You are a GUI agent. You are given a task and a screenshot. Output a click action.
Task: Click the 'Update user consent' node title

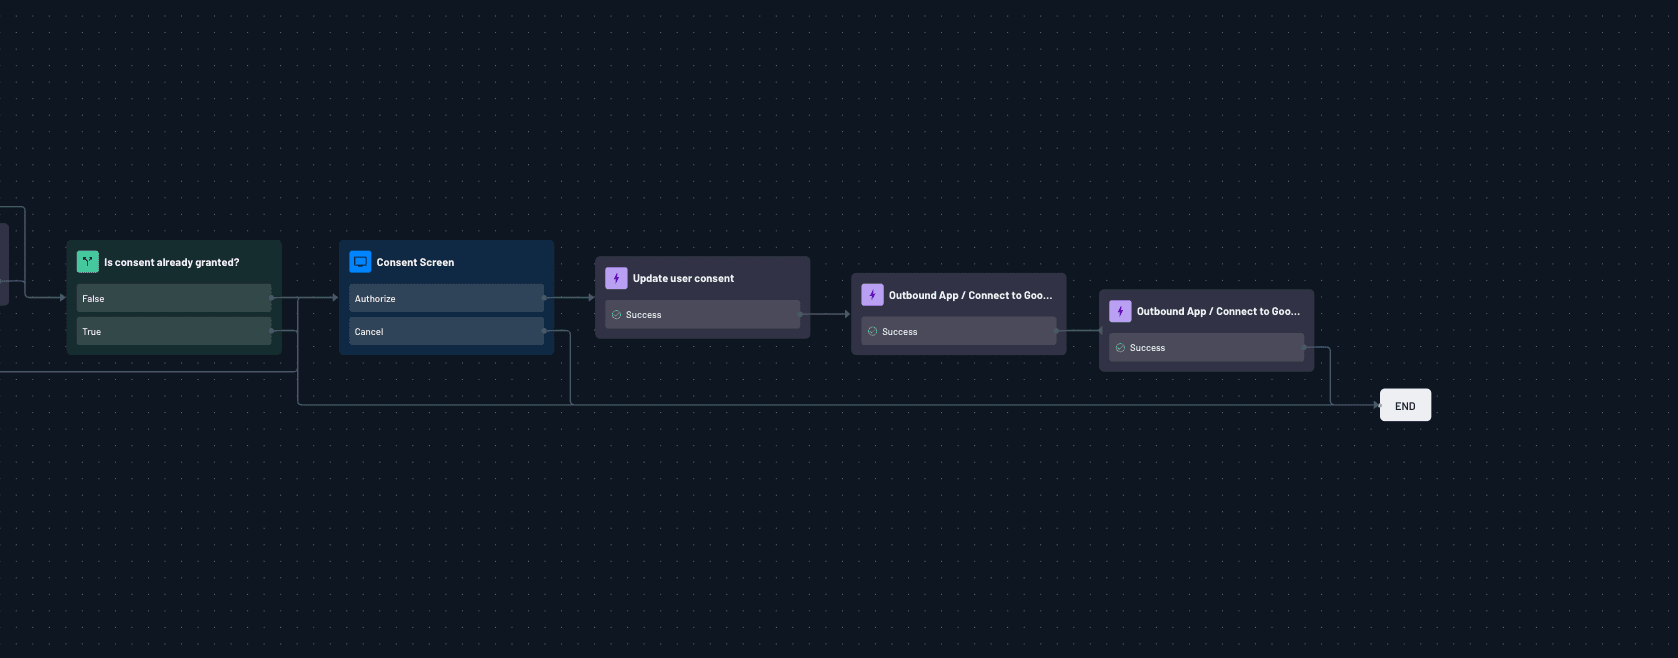[x=683, y=278]
